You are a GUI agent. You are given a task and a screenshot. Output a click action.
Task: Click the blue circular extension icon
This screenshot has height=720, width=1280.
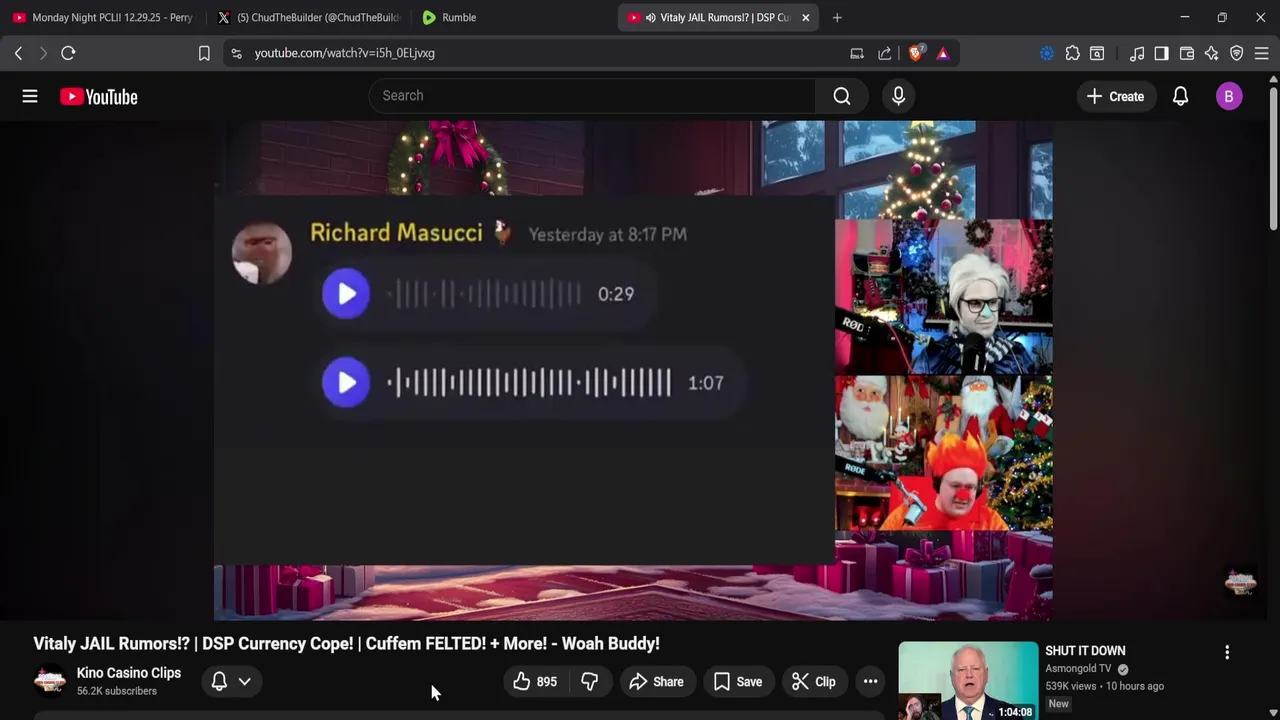[x=1047, y=53]
